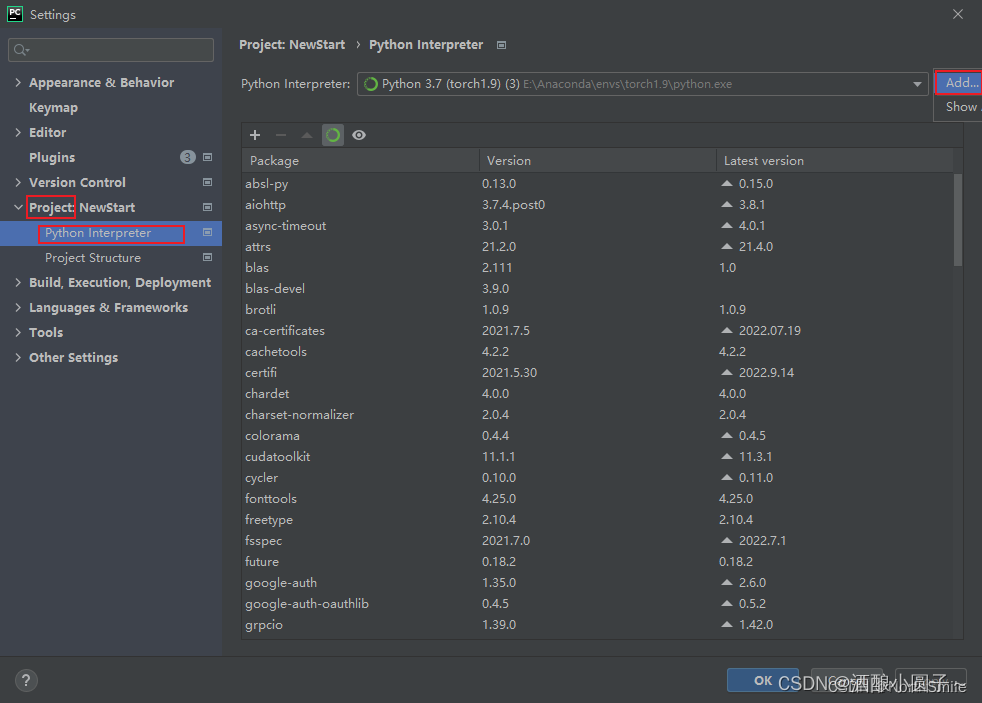Click the Plugins update count badge
The width and height of the screenshot is (982, 703).
click(187, 157)
